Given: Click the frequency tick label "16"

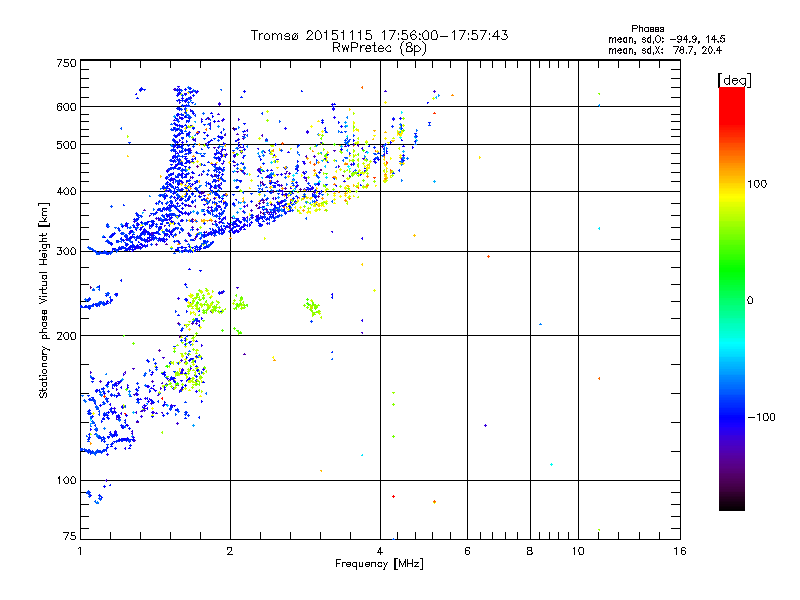Looking at the screenshot, I should tap(680, 551).
